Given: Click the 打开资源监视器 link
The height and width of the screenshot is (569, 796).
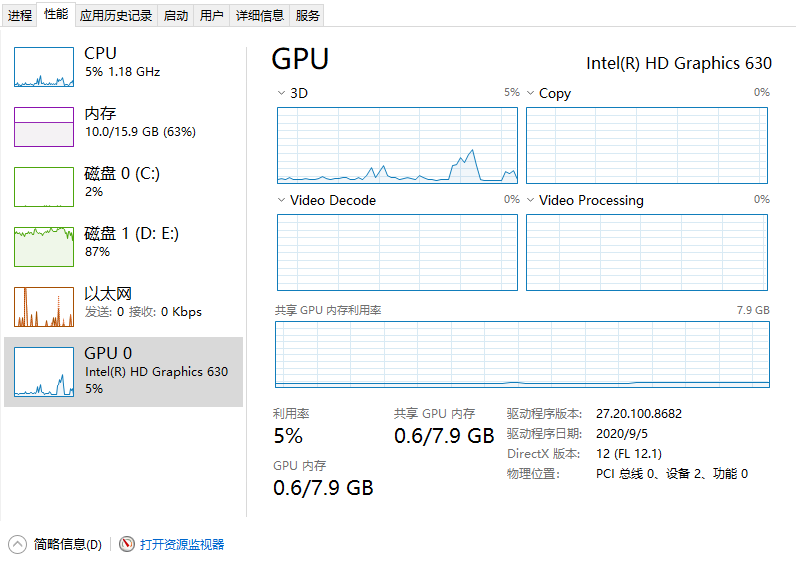Looking at the screenshot, I should [182, 545].
